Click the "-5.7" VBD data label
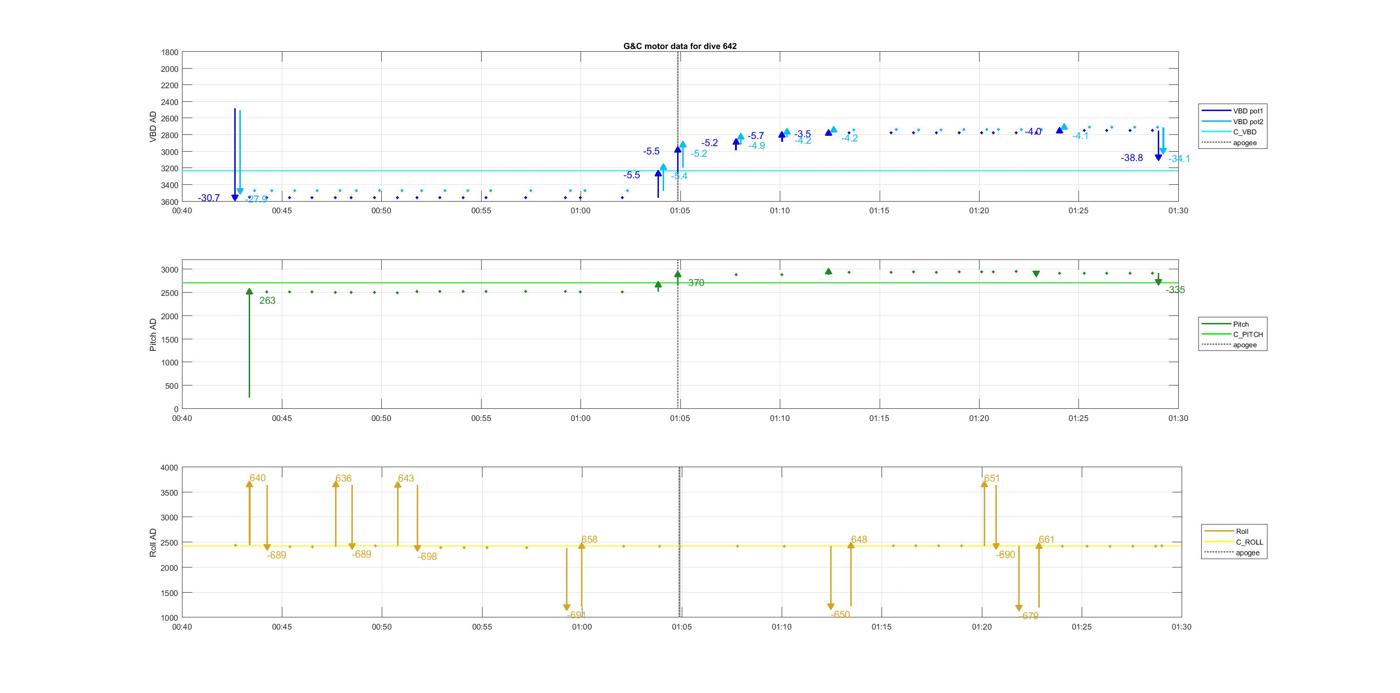Viewport: 1400px width, 693px height. tap(755, 136)
